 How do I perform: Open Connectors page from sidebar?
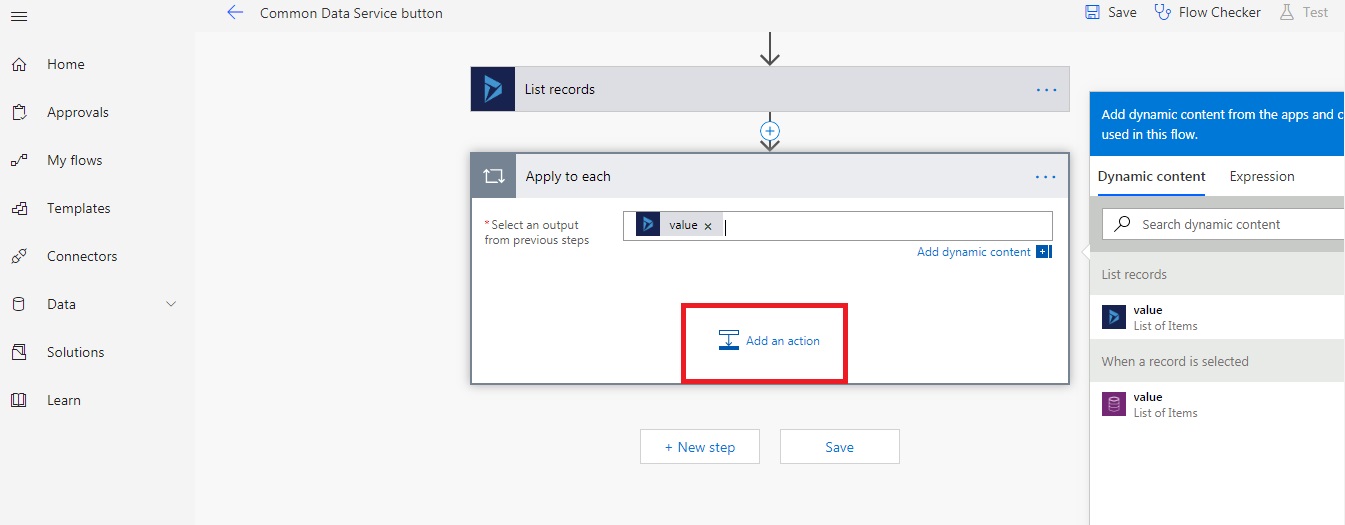[81, 257]
